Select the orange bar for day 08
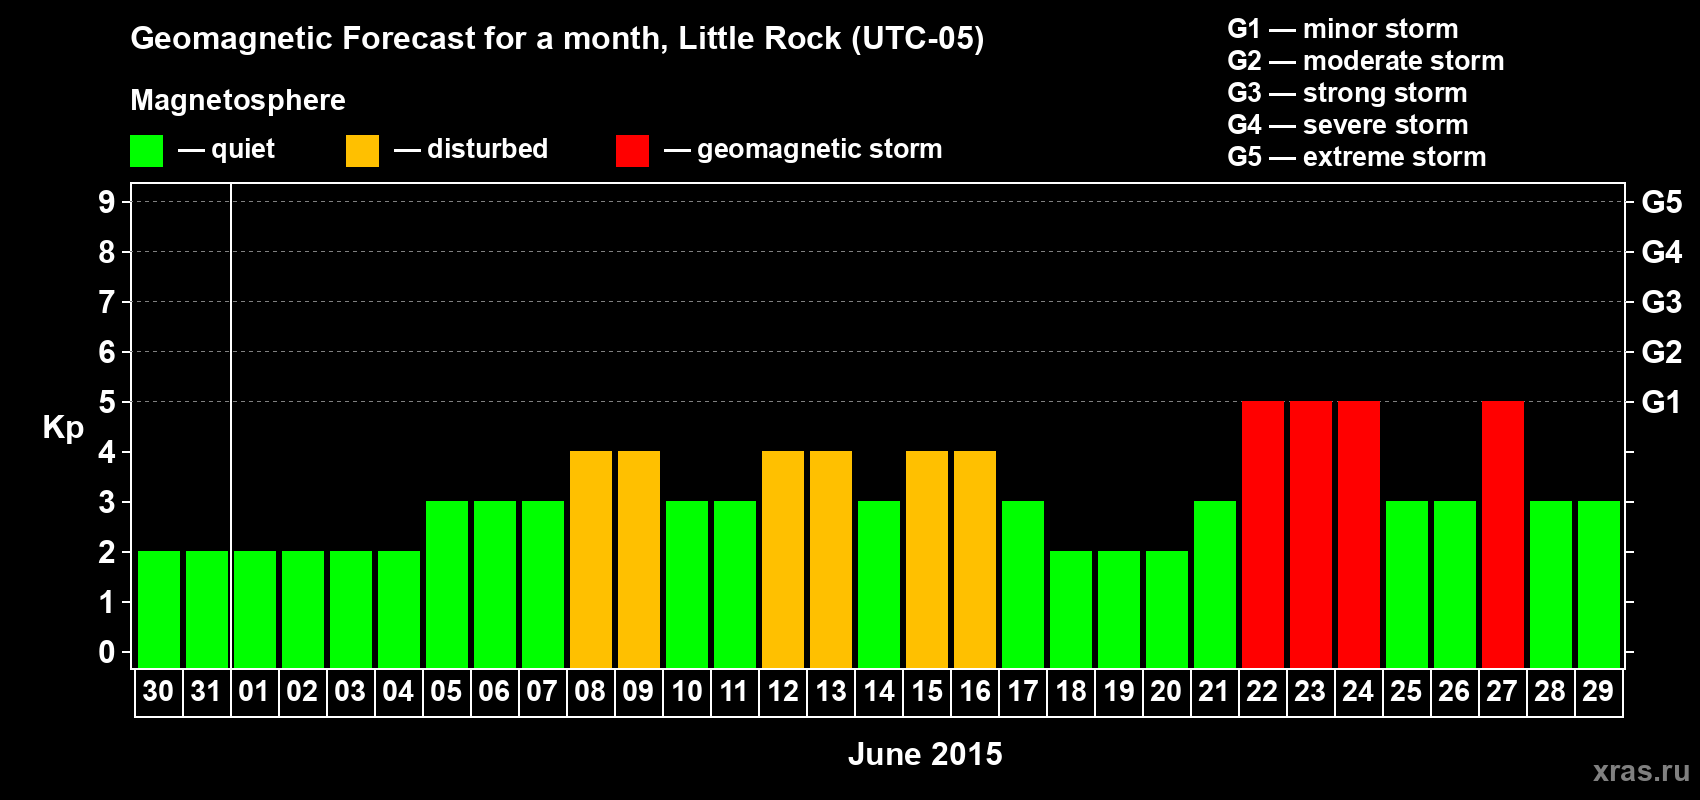This screenshot has width=1700, height=800. tap(591, 559)
